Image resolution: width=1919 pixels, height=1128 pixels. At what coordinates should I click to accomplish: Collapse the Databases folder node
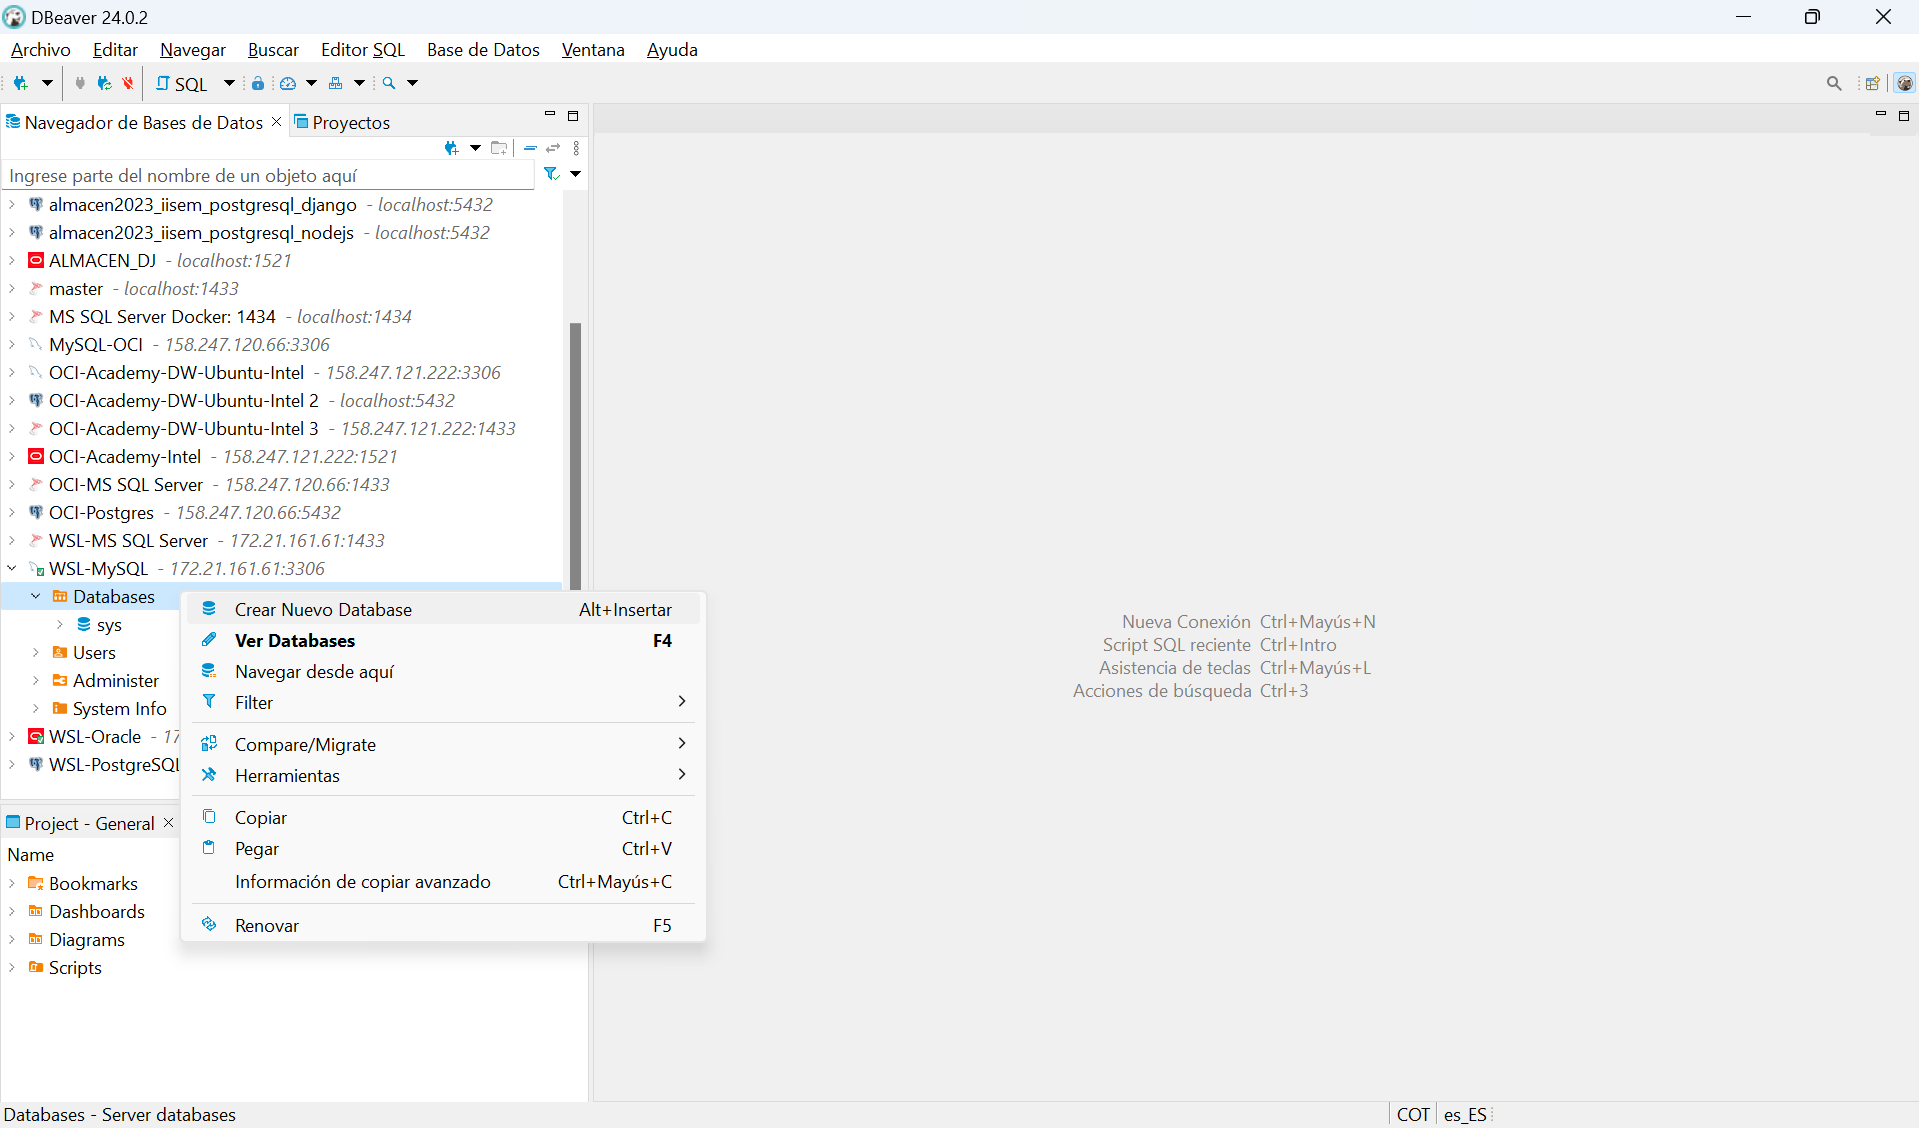[36, 596]
